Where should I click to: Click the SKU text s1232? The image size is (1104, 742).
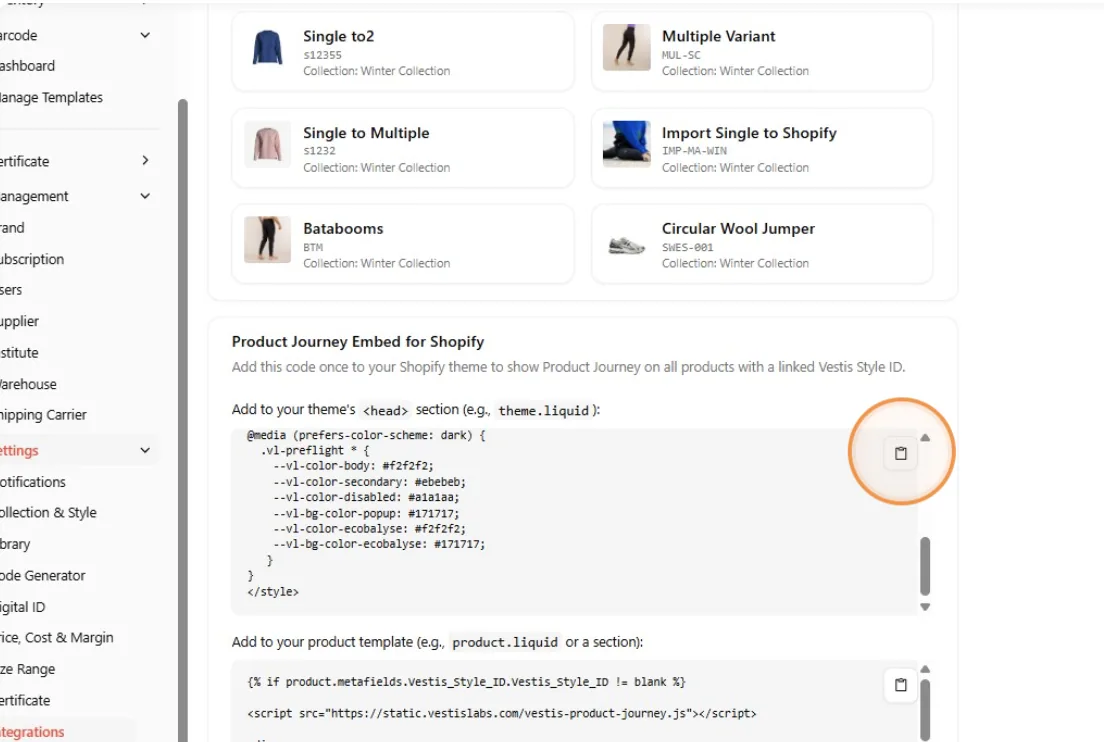[x=319, y=151]
